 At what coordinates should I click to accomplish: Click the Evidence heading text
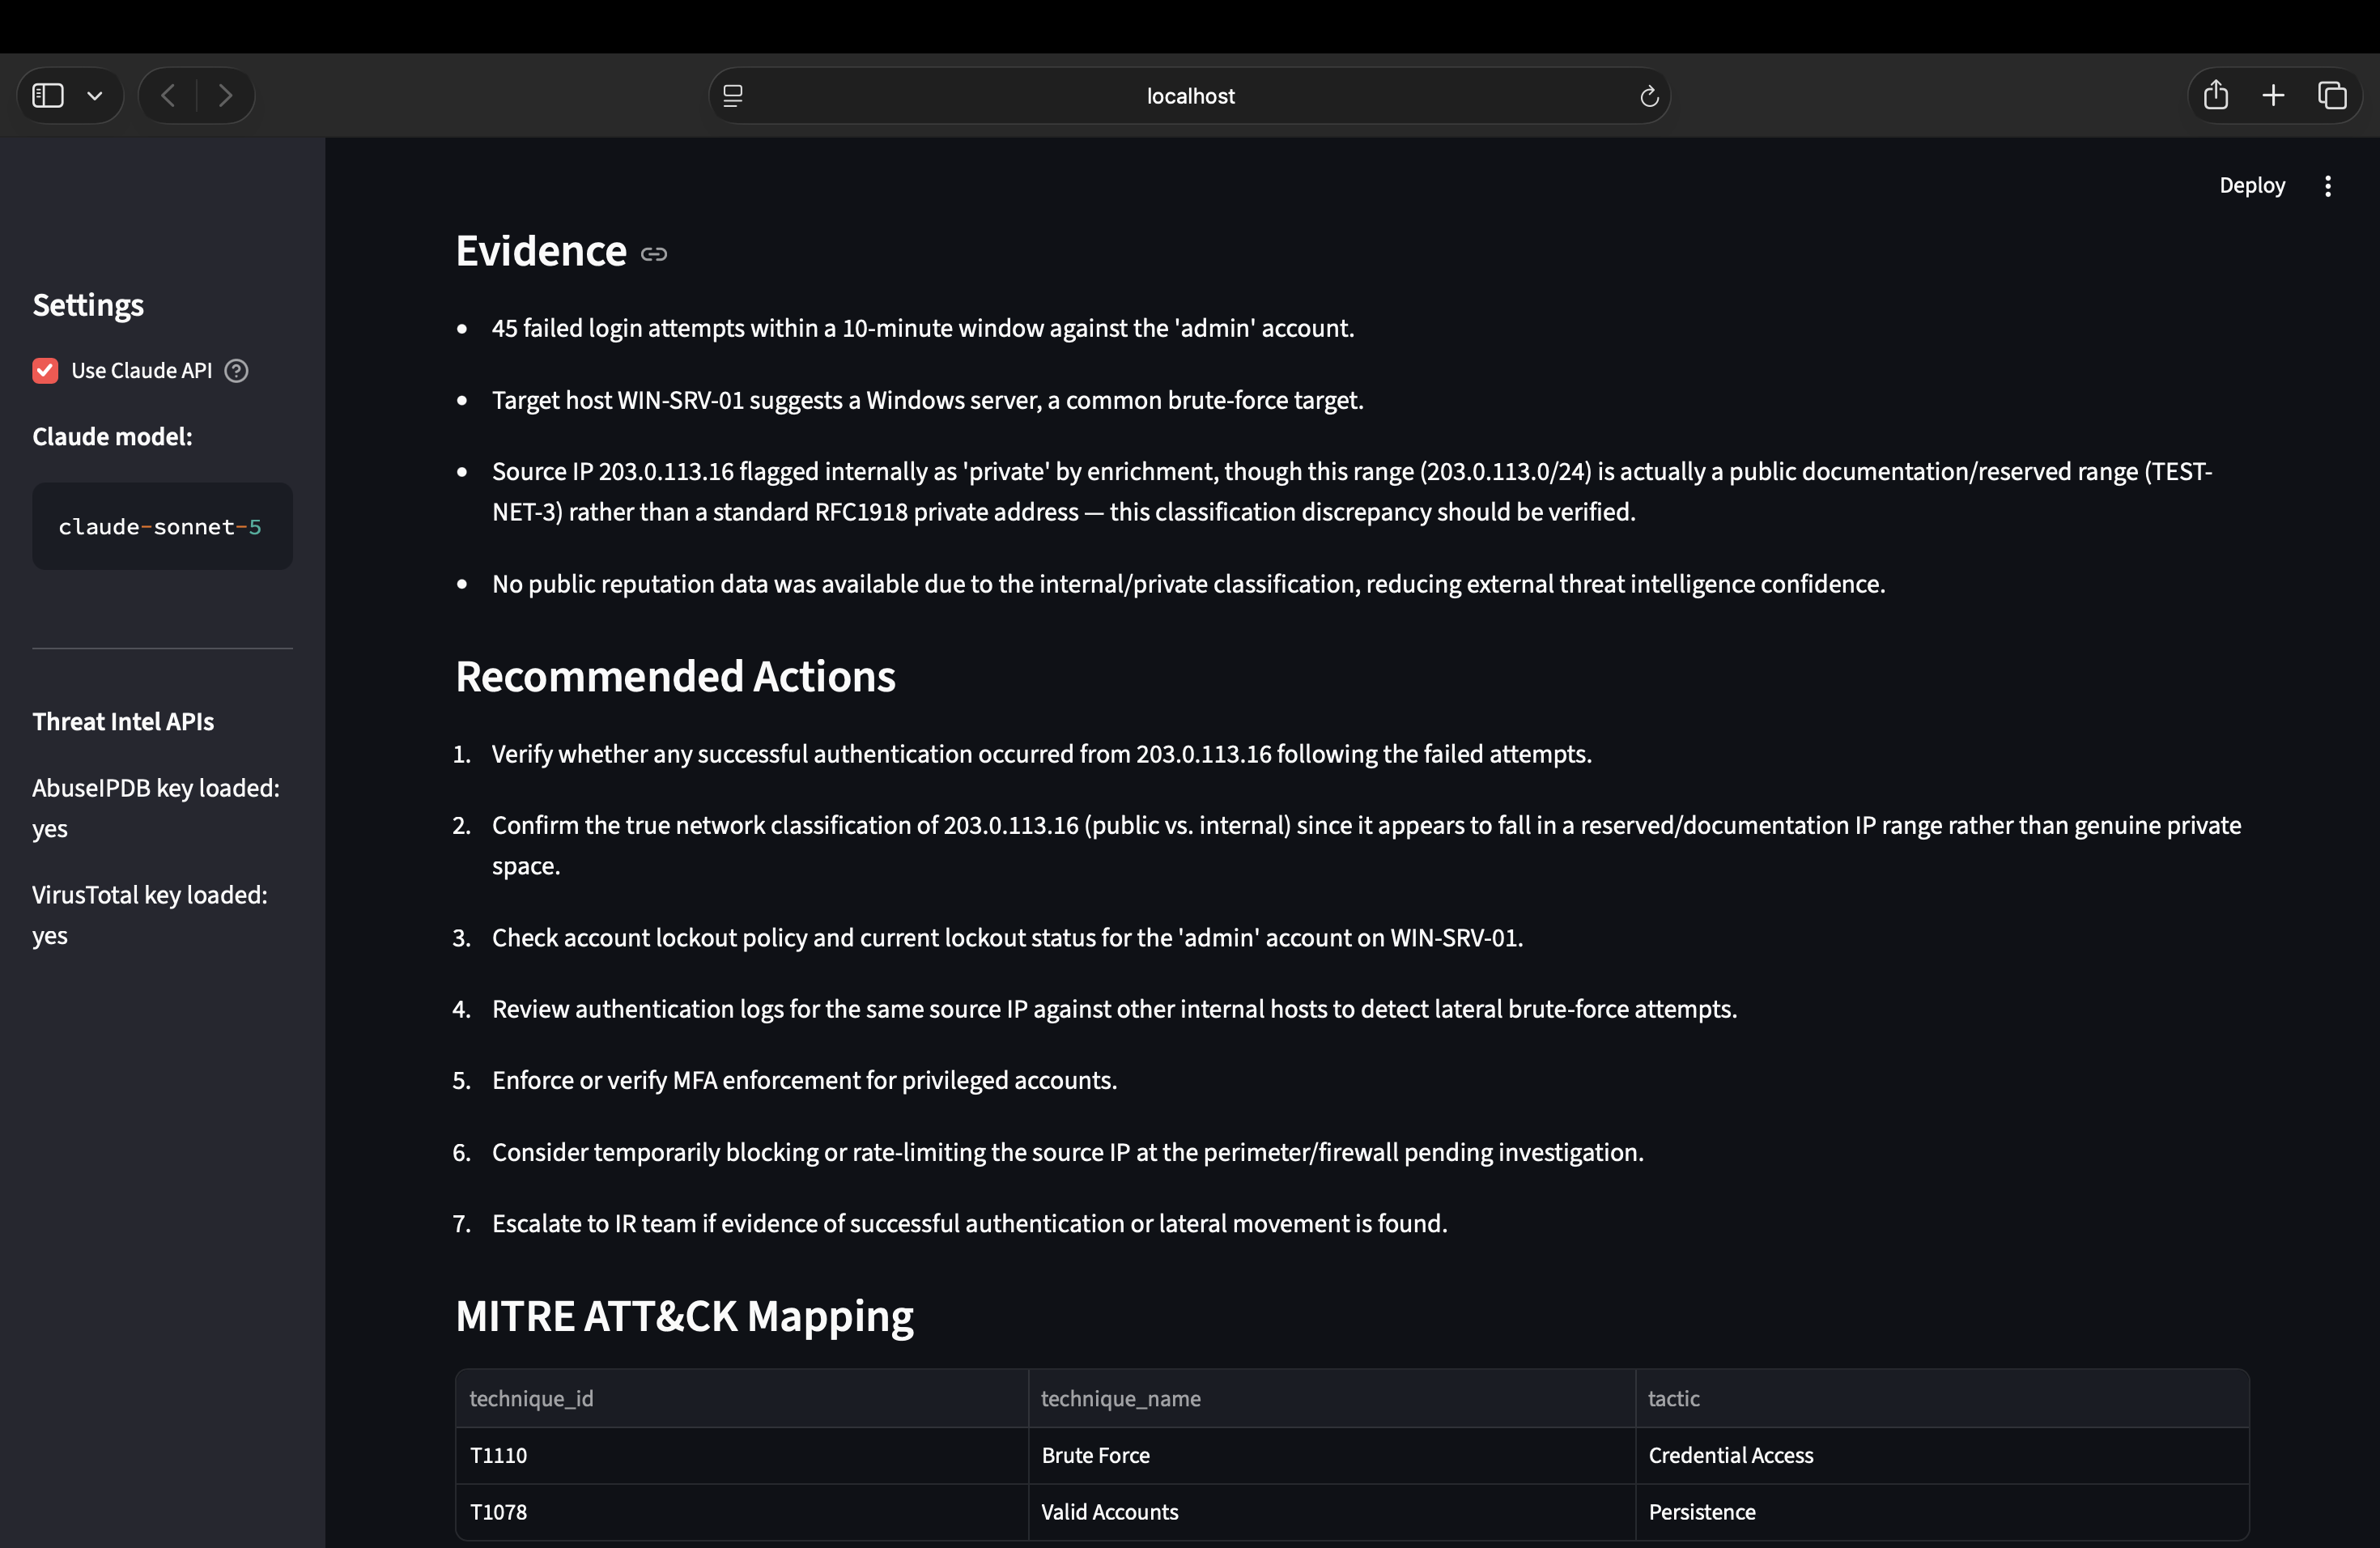pos(541,251)
